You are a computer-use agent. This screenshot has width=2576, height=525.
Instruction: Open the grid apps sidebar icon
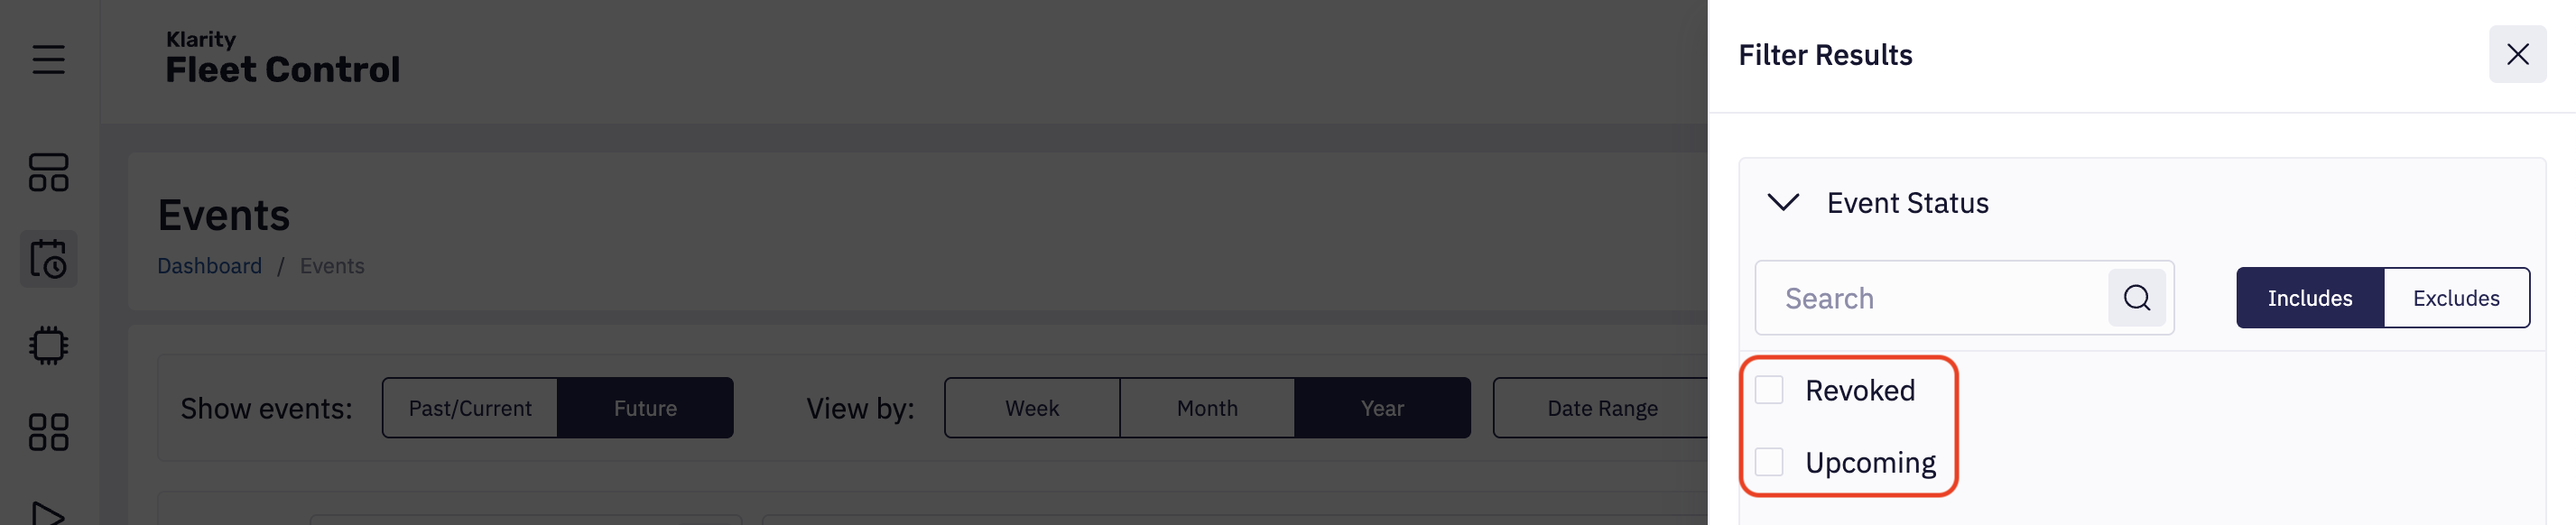pyautogui.click(x=48, y=432)
